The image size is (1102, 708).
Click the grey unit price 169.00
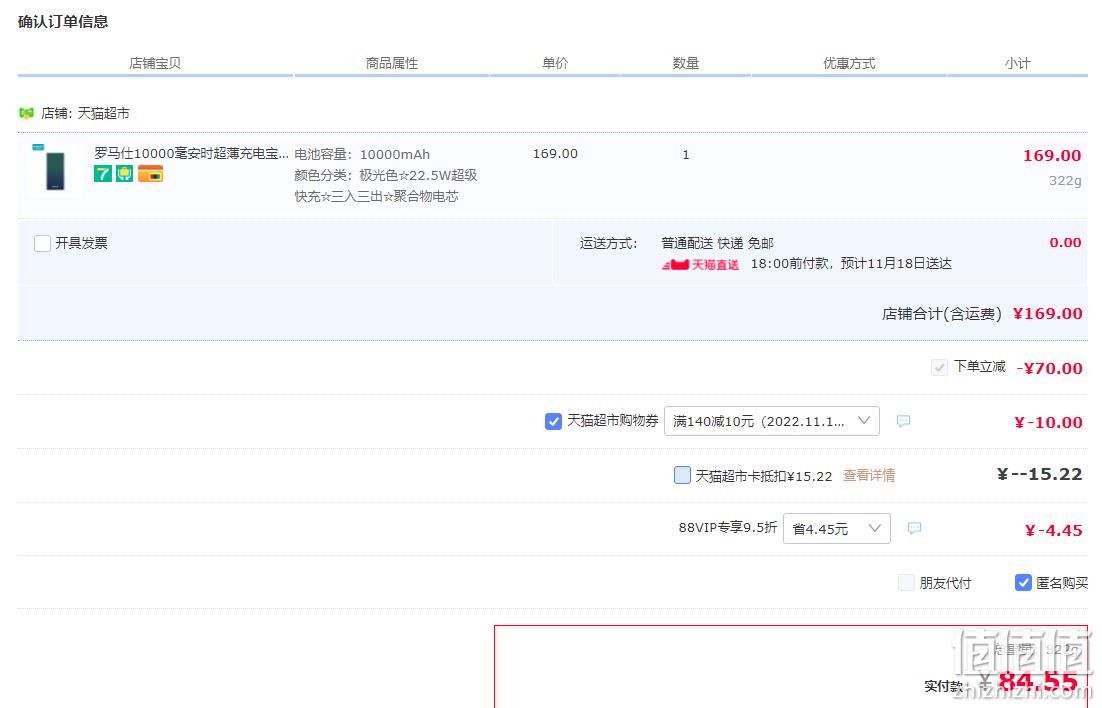point(555,154)
